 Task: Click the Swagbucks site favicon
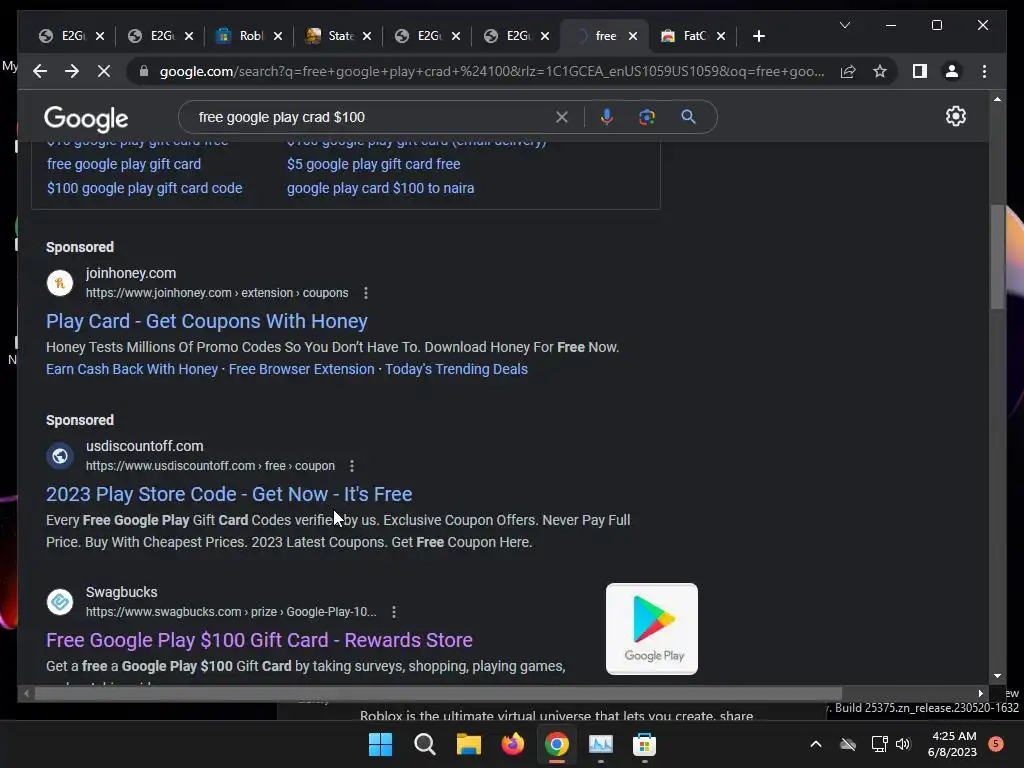[60, 601]
